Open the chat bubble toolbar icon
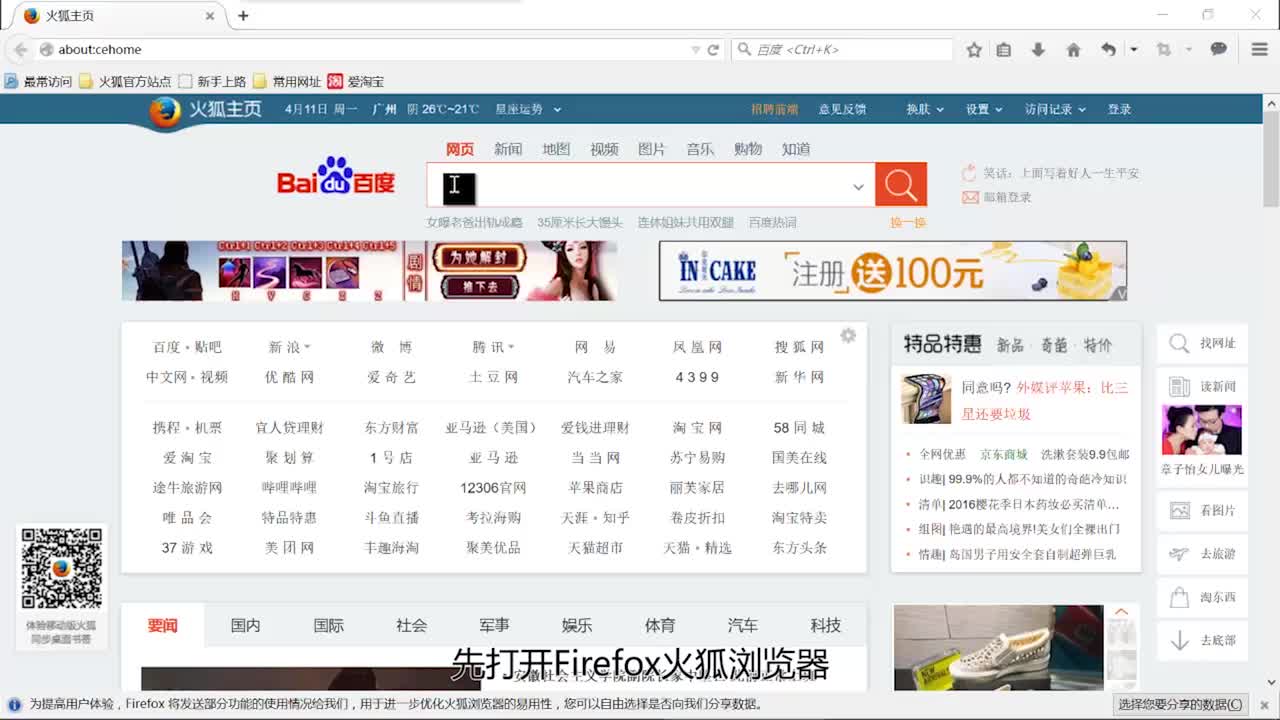 coord(1218,49)
